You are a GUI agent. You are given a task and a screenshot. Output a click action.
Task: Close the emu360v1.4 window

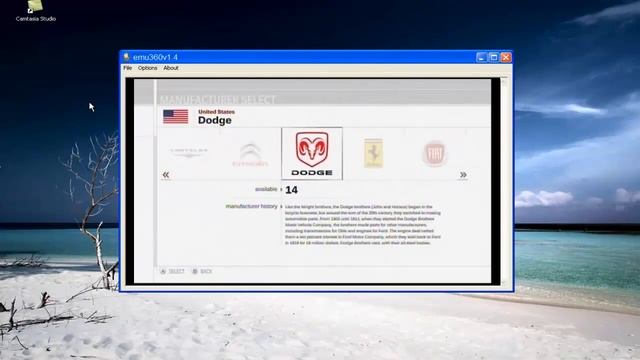point(506,58)
